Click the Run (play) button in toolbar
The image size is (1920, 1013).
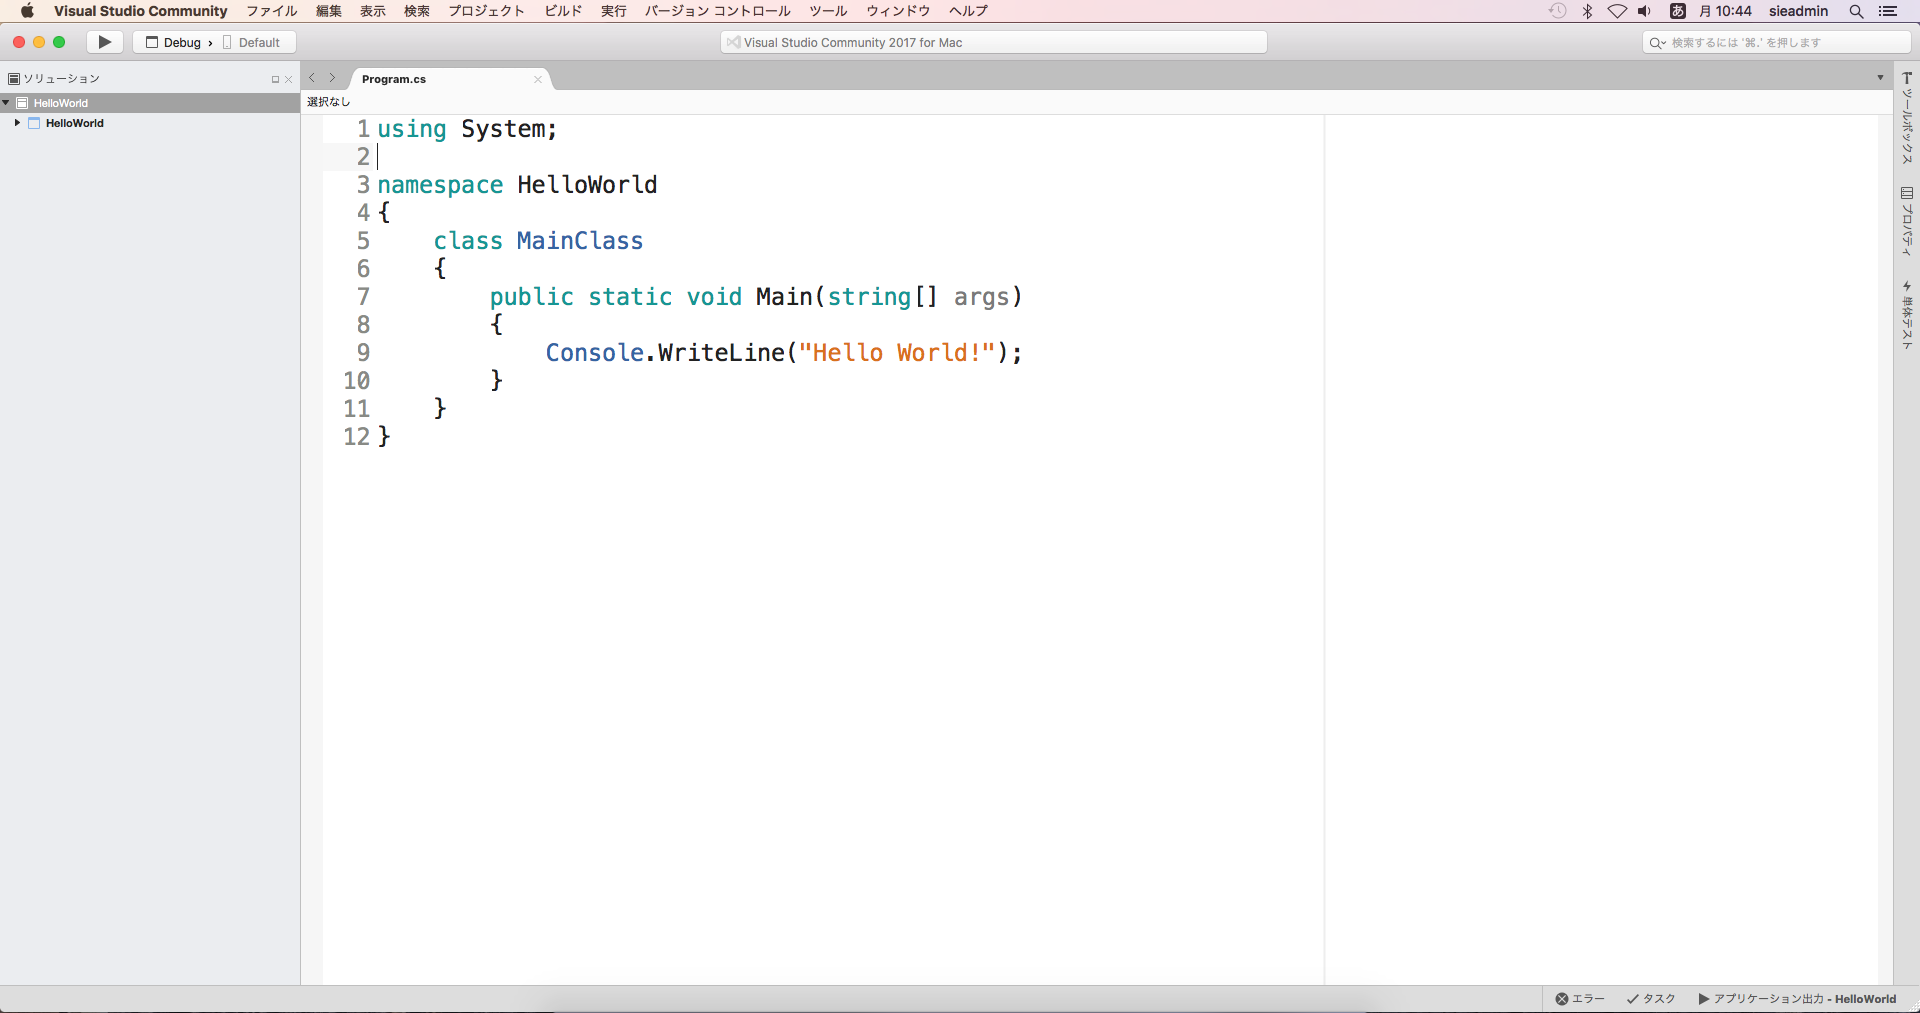click(104, 42)
